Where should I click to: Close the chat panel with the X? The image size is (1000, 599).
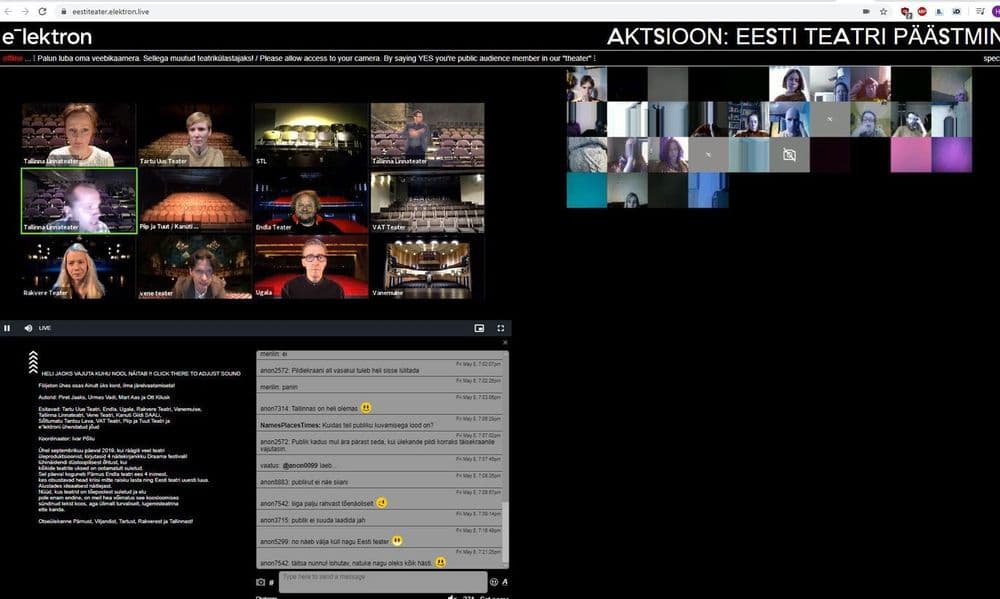pyautogui.click(x=505, y=343)
